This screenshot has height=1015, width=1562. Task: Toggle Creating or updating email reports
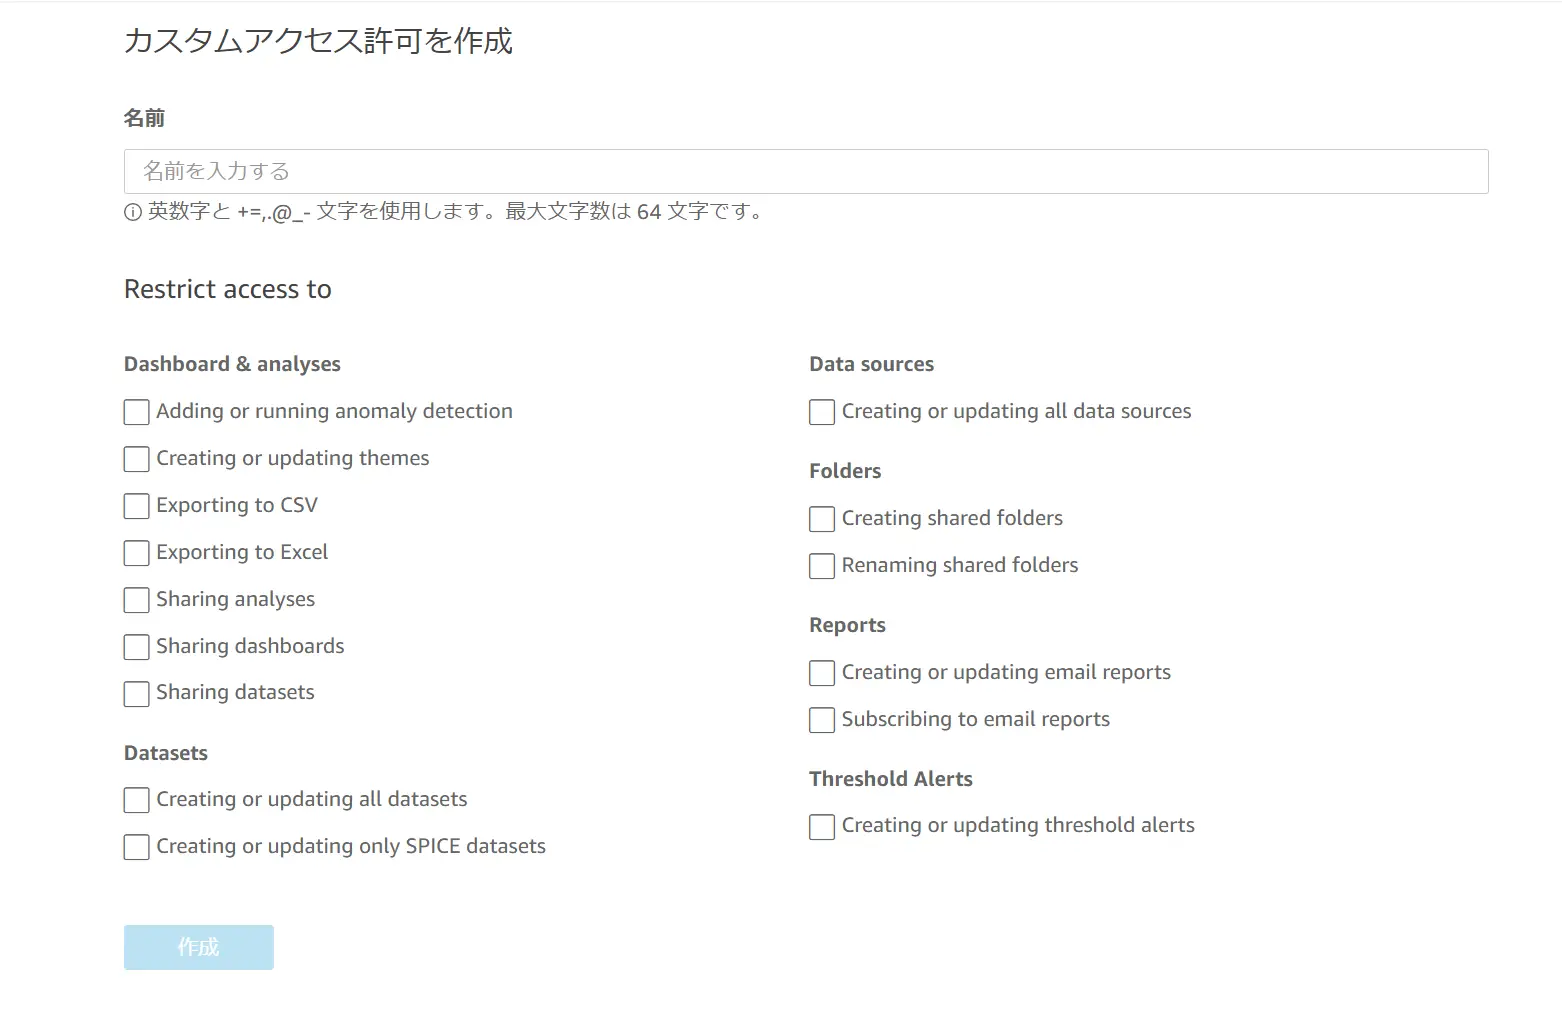point(822,673)
